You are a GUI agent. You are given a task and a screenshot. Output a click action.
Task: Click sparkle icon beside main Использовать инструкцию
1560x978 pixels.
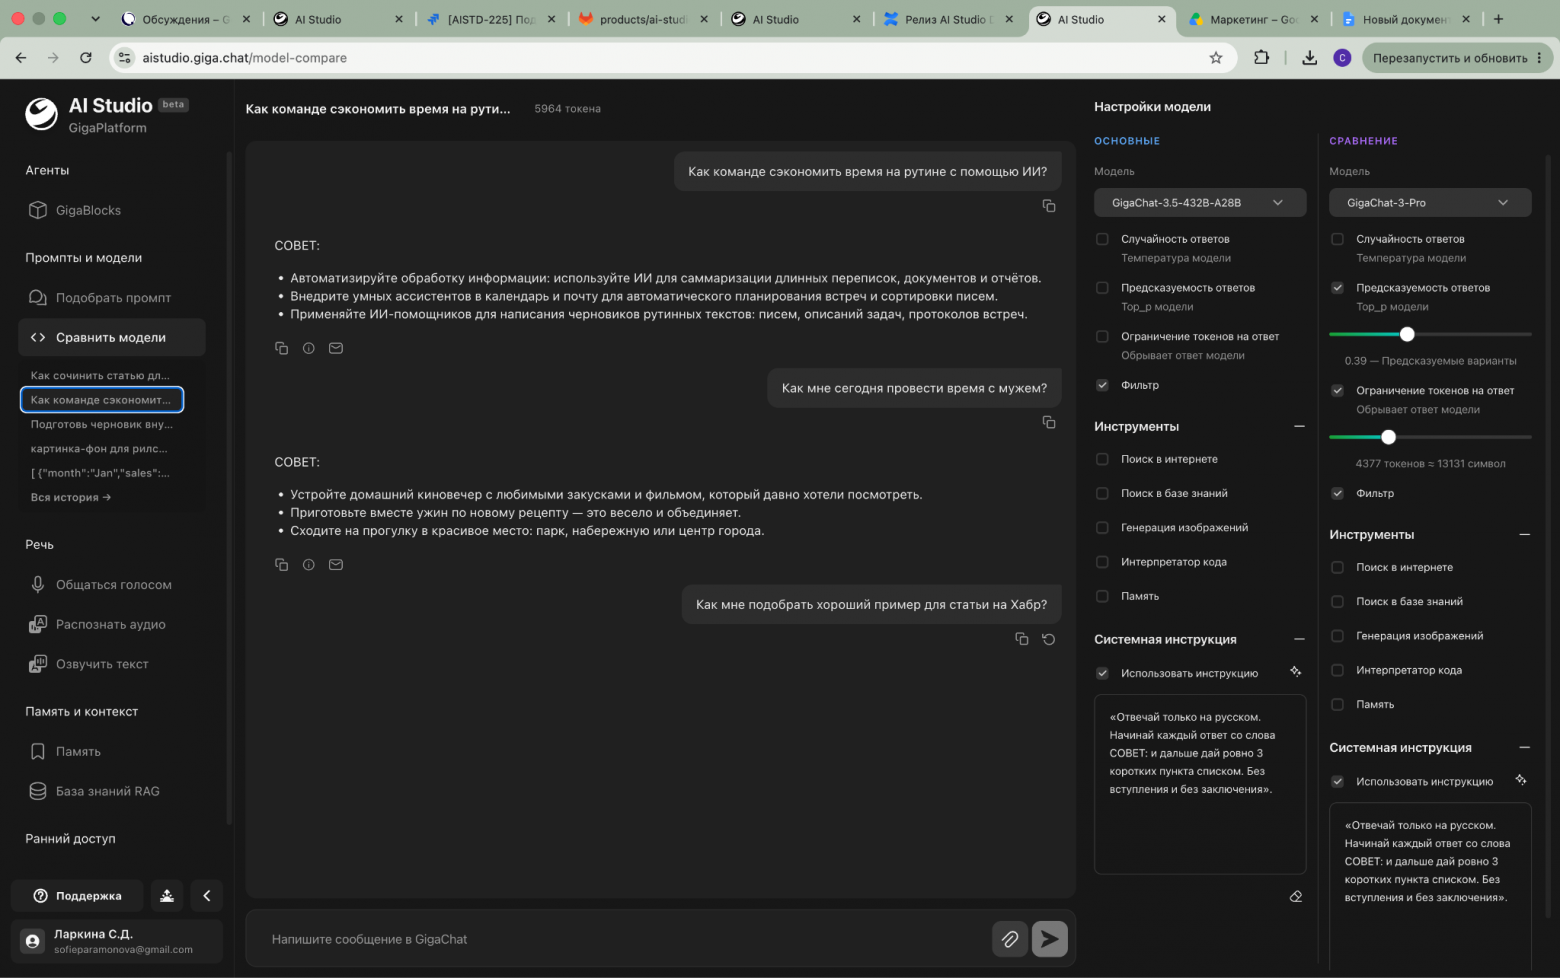1296,672
